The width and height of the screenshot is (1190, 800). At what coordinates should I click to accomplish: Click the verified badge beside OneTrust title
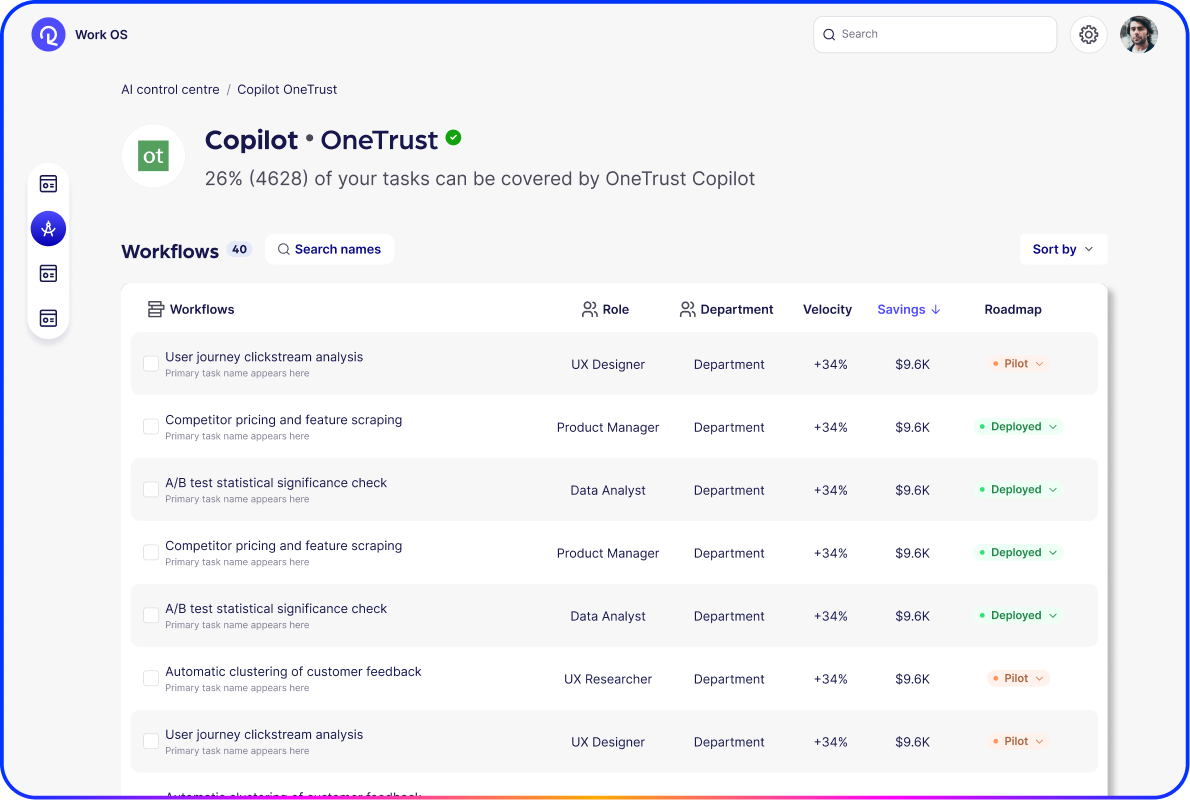[454, 138]
